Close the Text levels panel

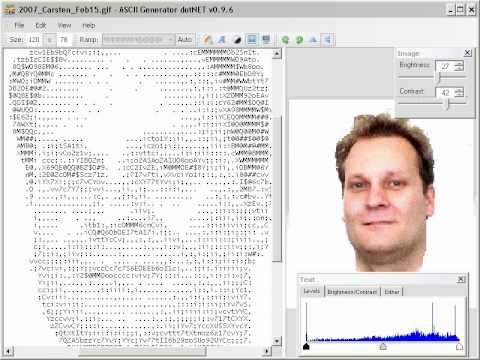pyautogui.click(x=461, y=279)
